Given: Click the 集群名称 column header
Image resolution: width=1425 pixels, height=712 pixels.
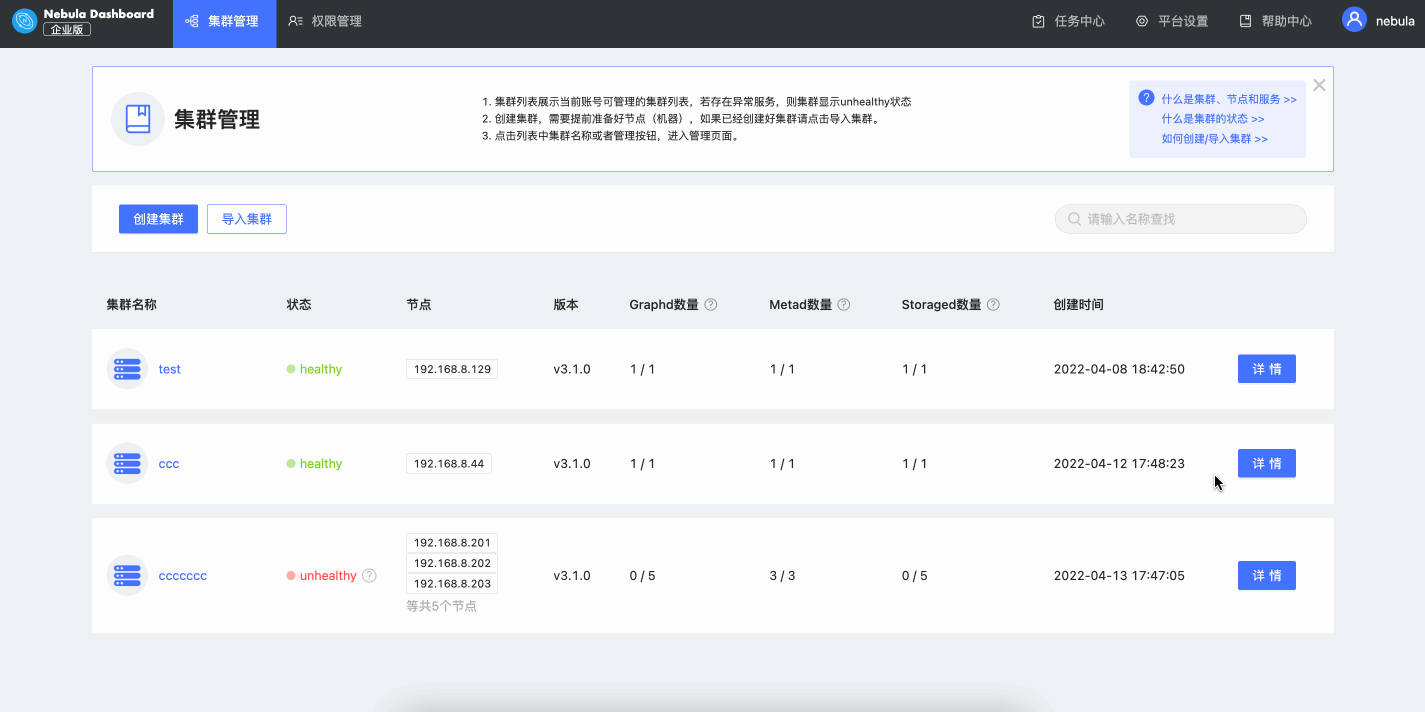Looking at the screenshot, I should coord(132,305).
